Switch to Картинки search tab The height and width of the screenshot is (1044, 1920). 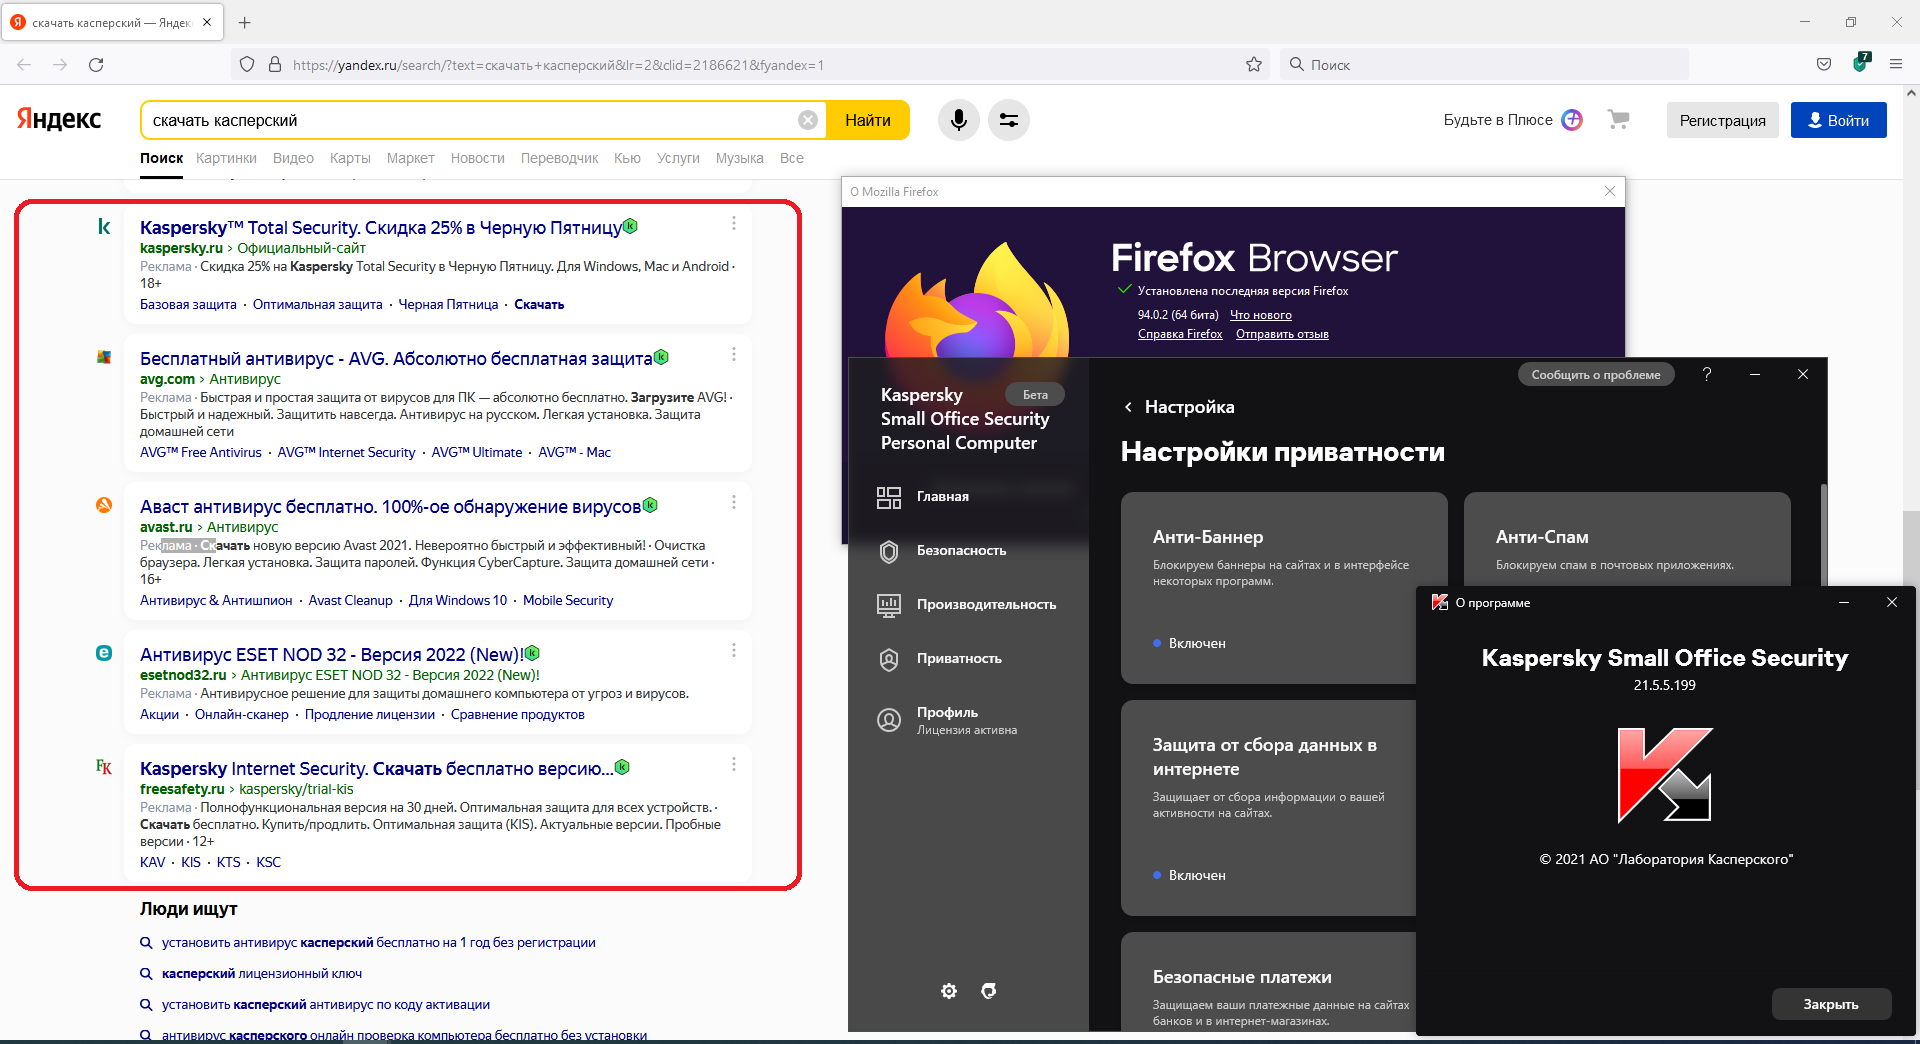point(226,158)
